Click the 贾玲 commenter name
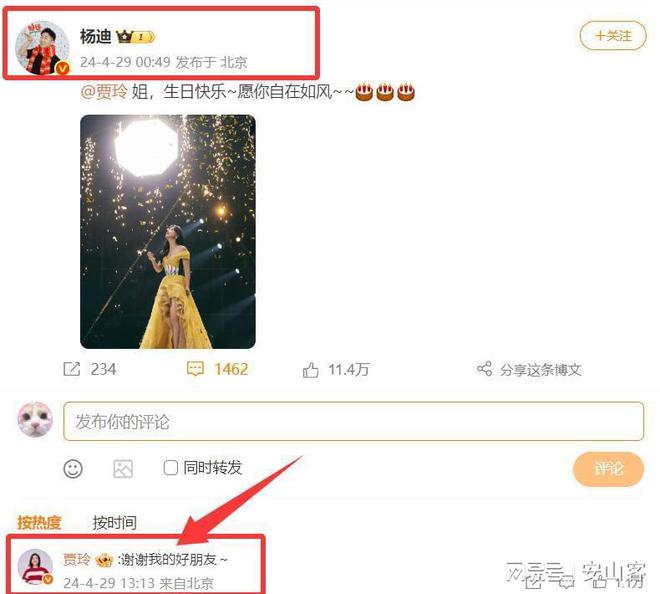The image size is (660, 594). point(77,559)
